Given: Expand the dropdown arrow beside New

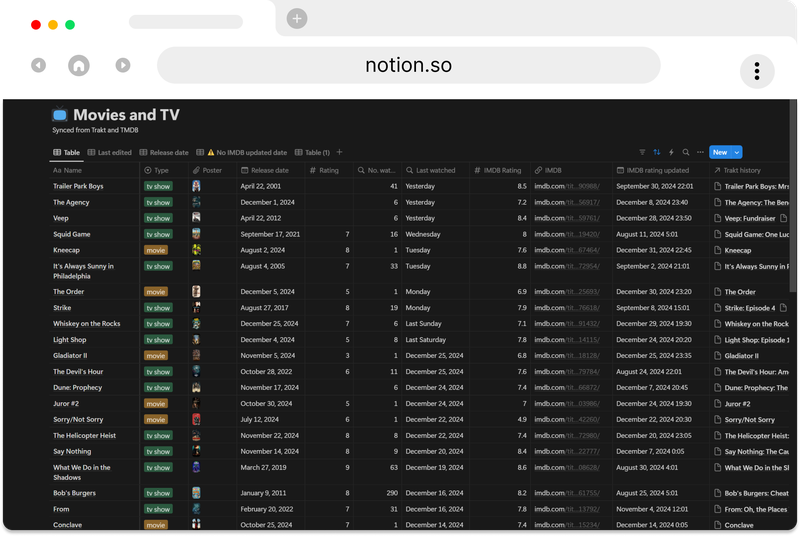Looking at the screenshot, I should (737, 152).
